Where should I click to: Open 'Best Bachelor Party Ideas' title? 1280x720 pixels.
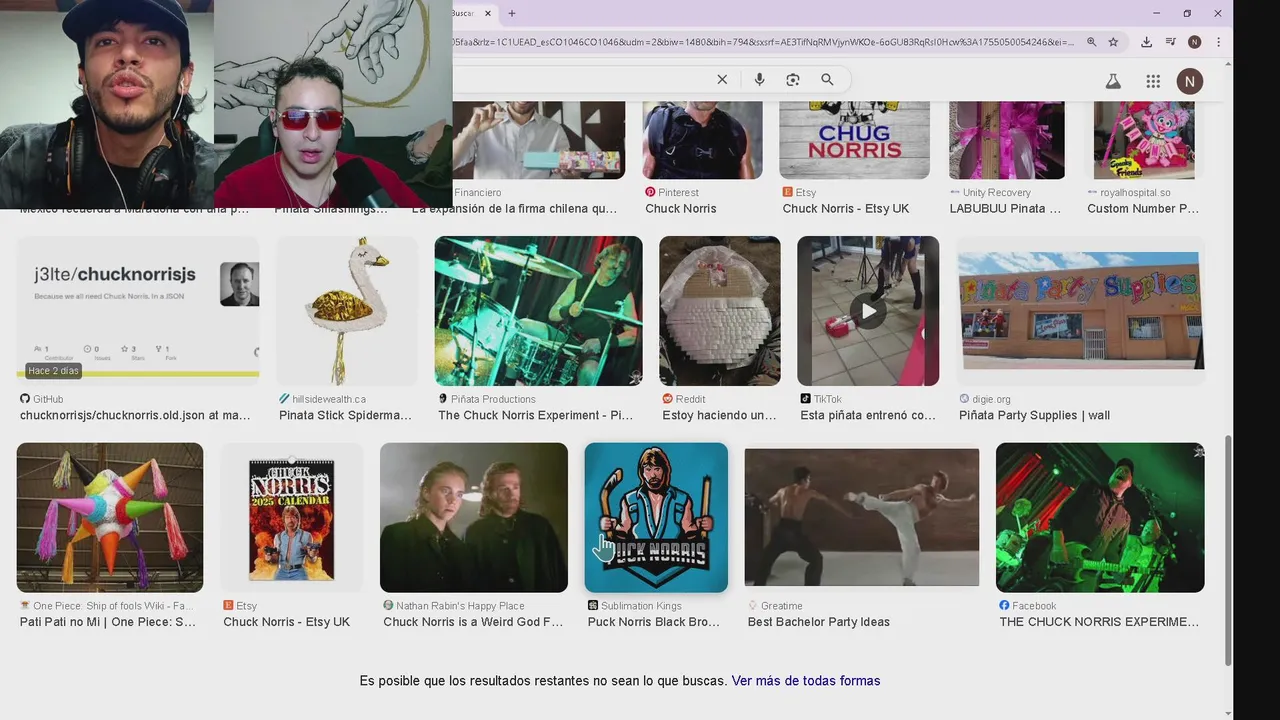(x=819, y=622)
